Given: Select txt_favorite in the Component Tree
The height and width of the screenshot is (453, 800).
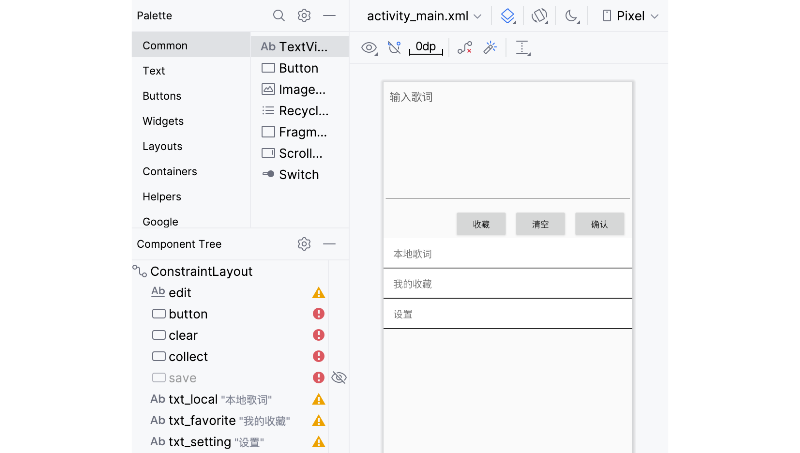Looking at the screenshot, I should (x=201, y=421).
